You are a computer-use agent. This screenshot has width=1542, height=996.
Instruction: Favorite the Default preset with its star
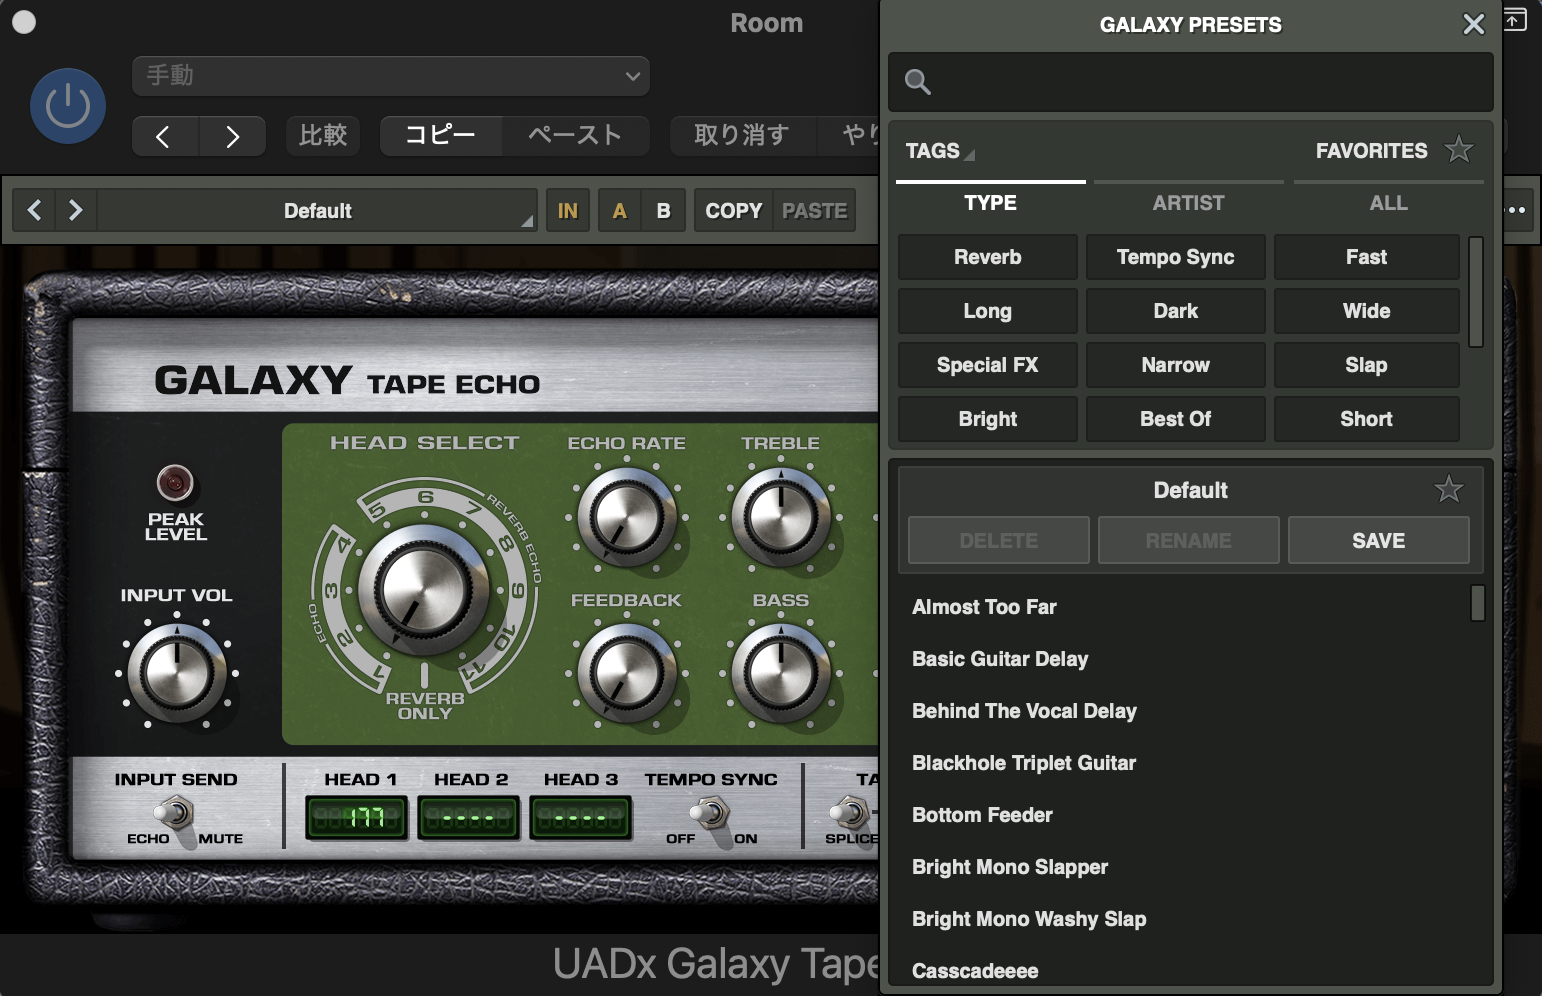click(x=1448, y=489)
